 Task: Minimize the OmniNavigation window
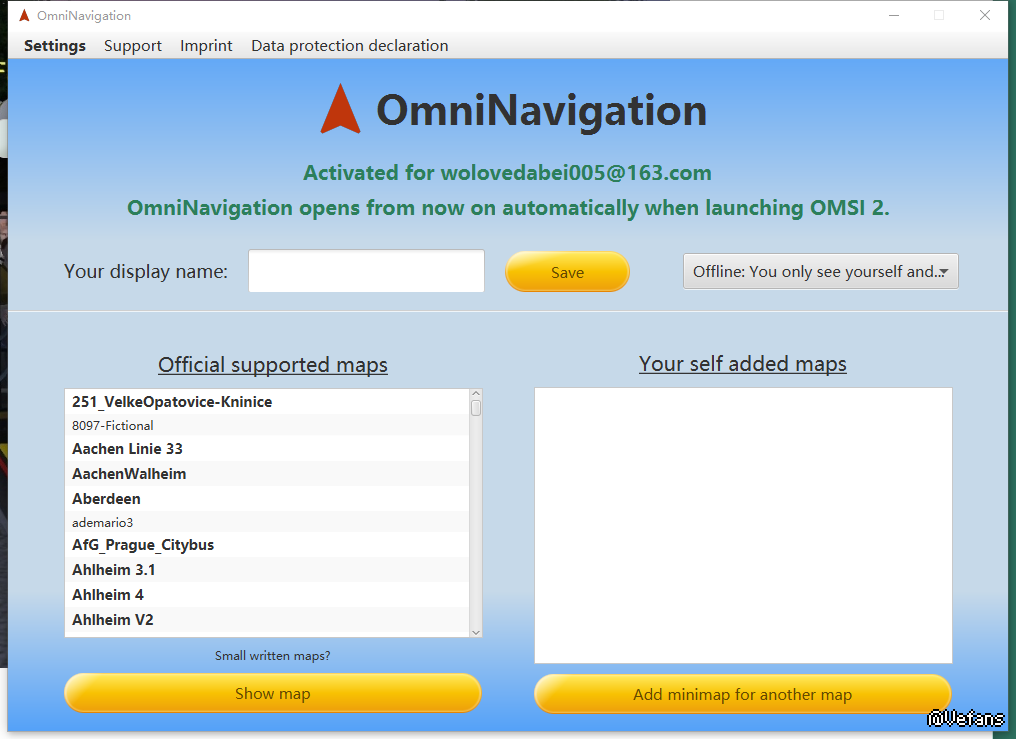tap(894, 15)
